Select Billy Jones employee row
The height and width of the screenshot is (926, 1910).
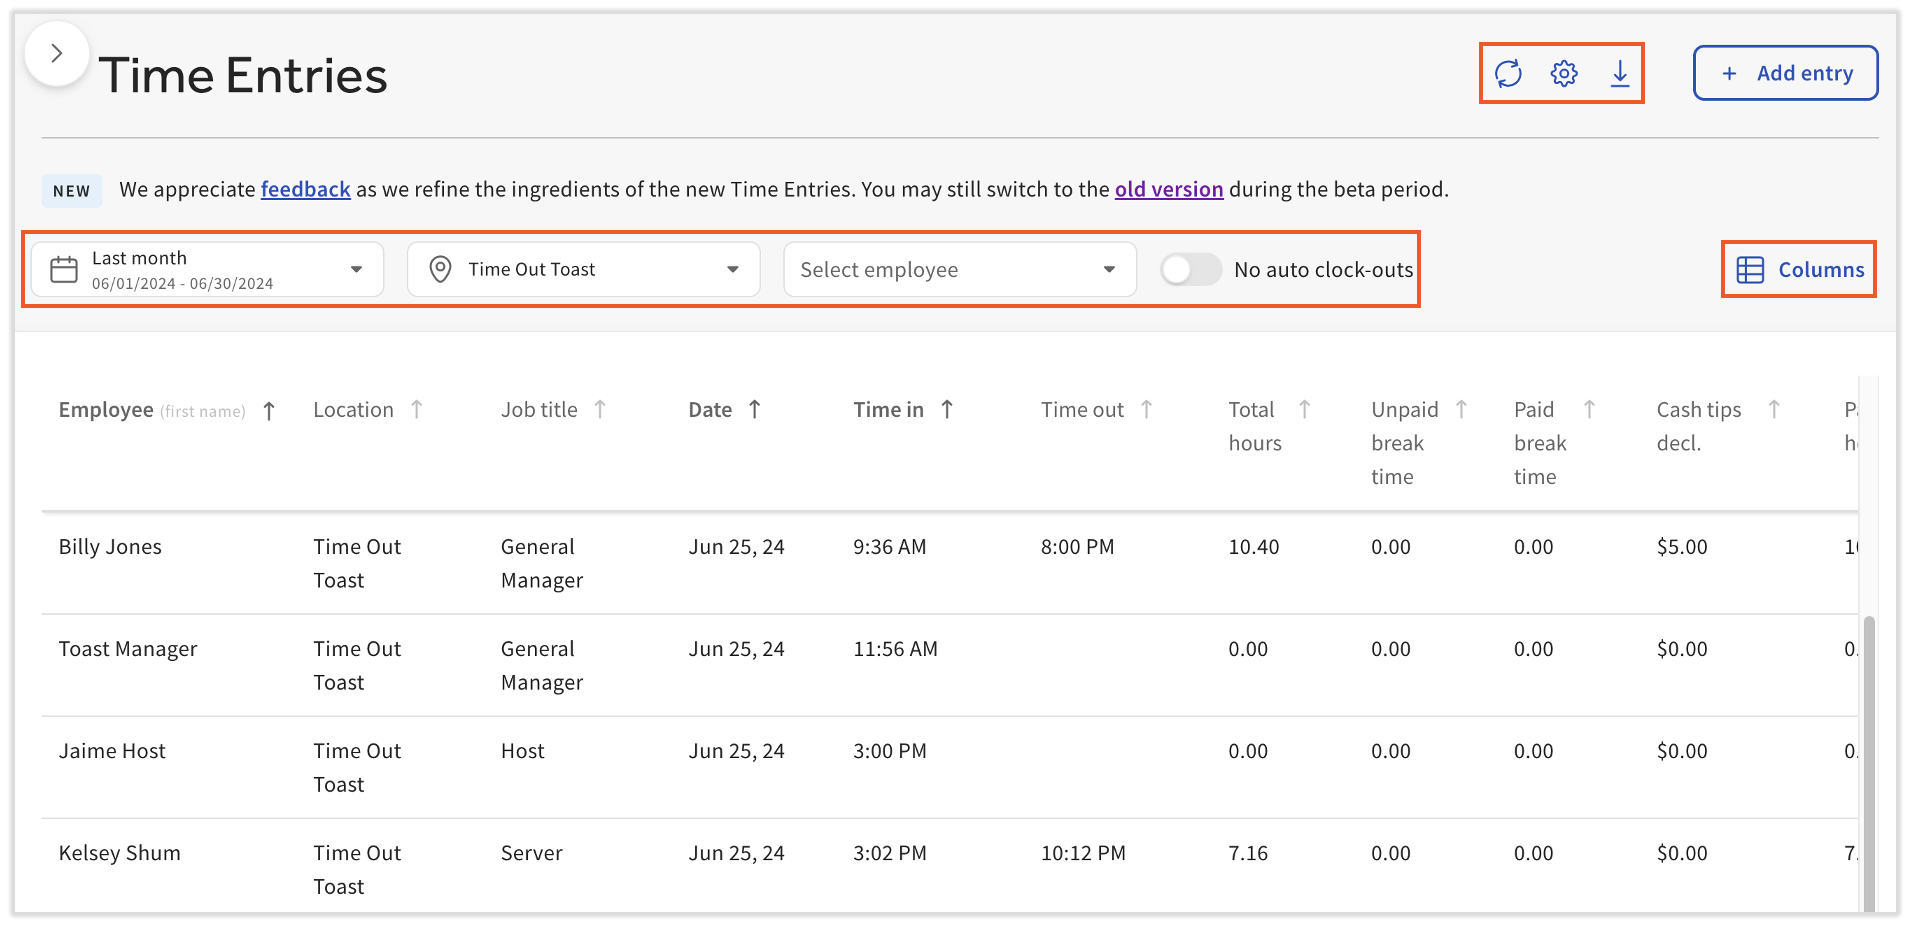[110, 546]
